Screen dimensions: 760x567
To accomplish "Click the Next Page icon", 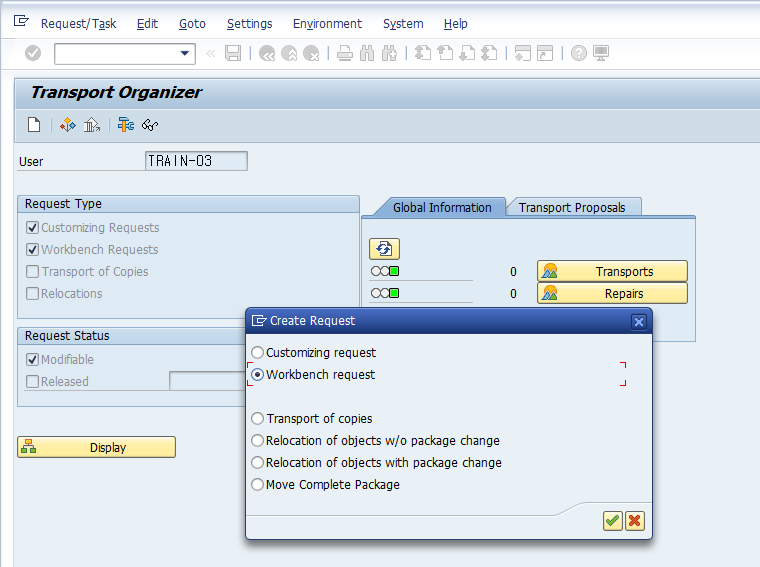I will pyautogui.click(x=467, y=53).
